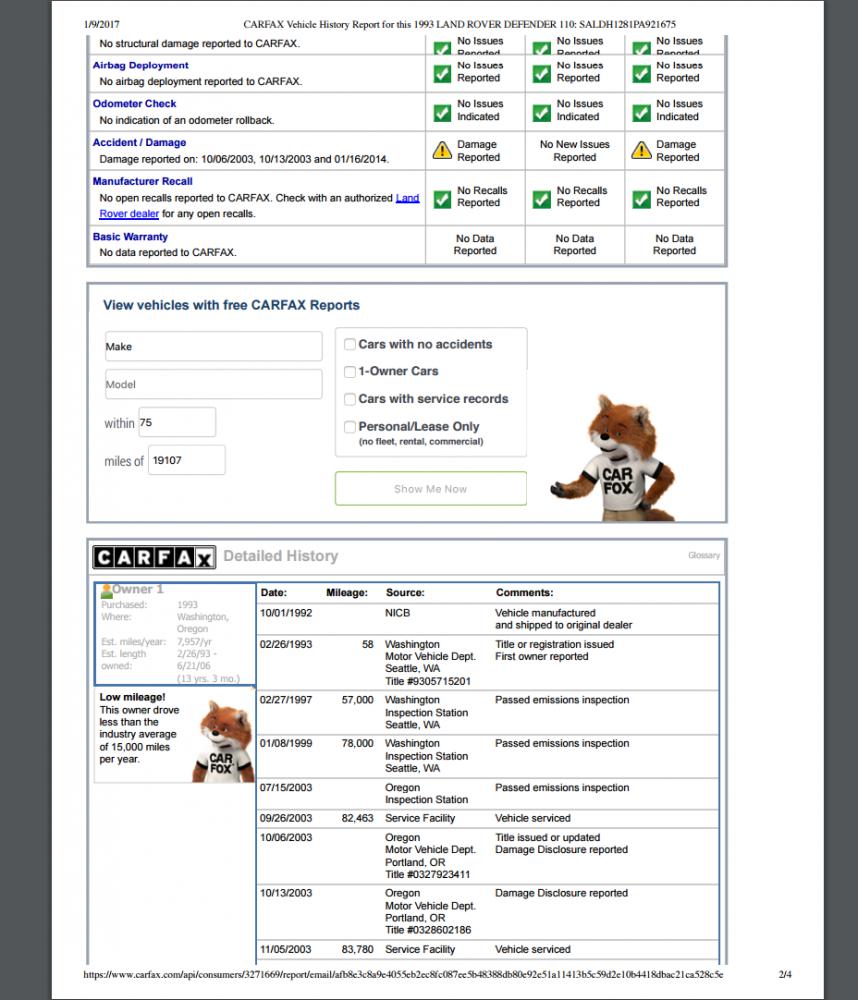
Task: Click the NICB source entry
Action: point(397,613)
